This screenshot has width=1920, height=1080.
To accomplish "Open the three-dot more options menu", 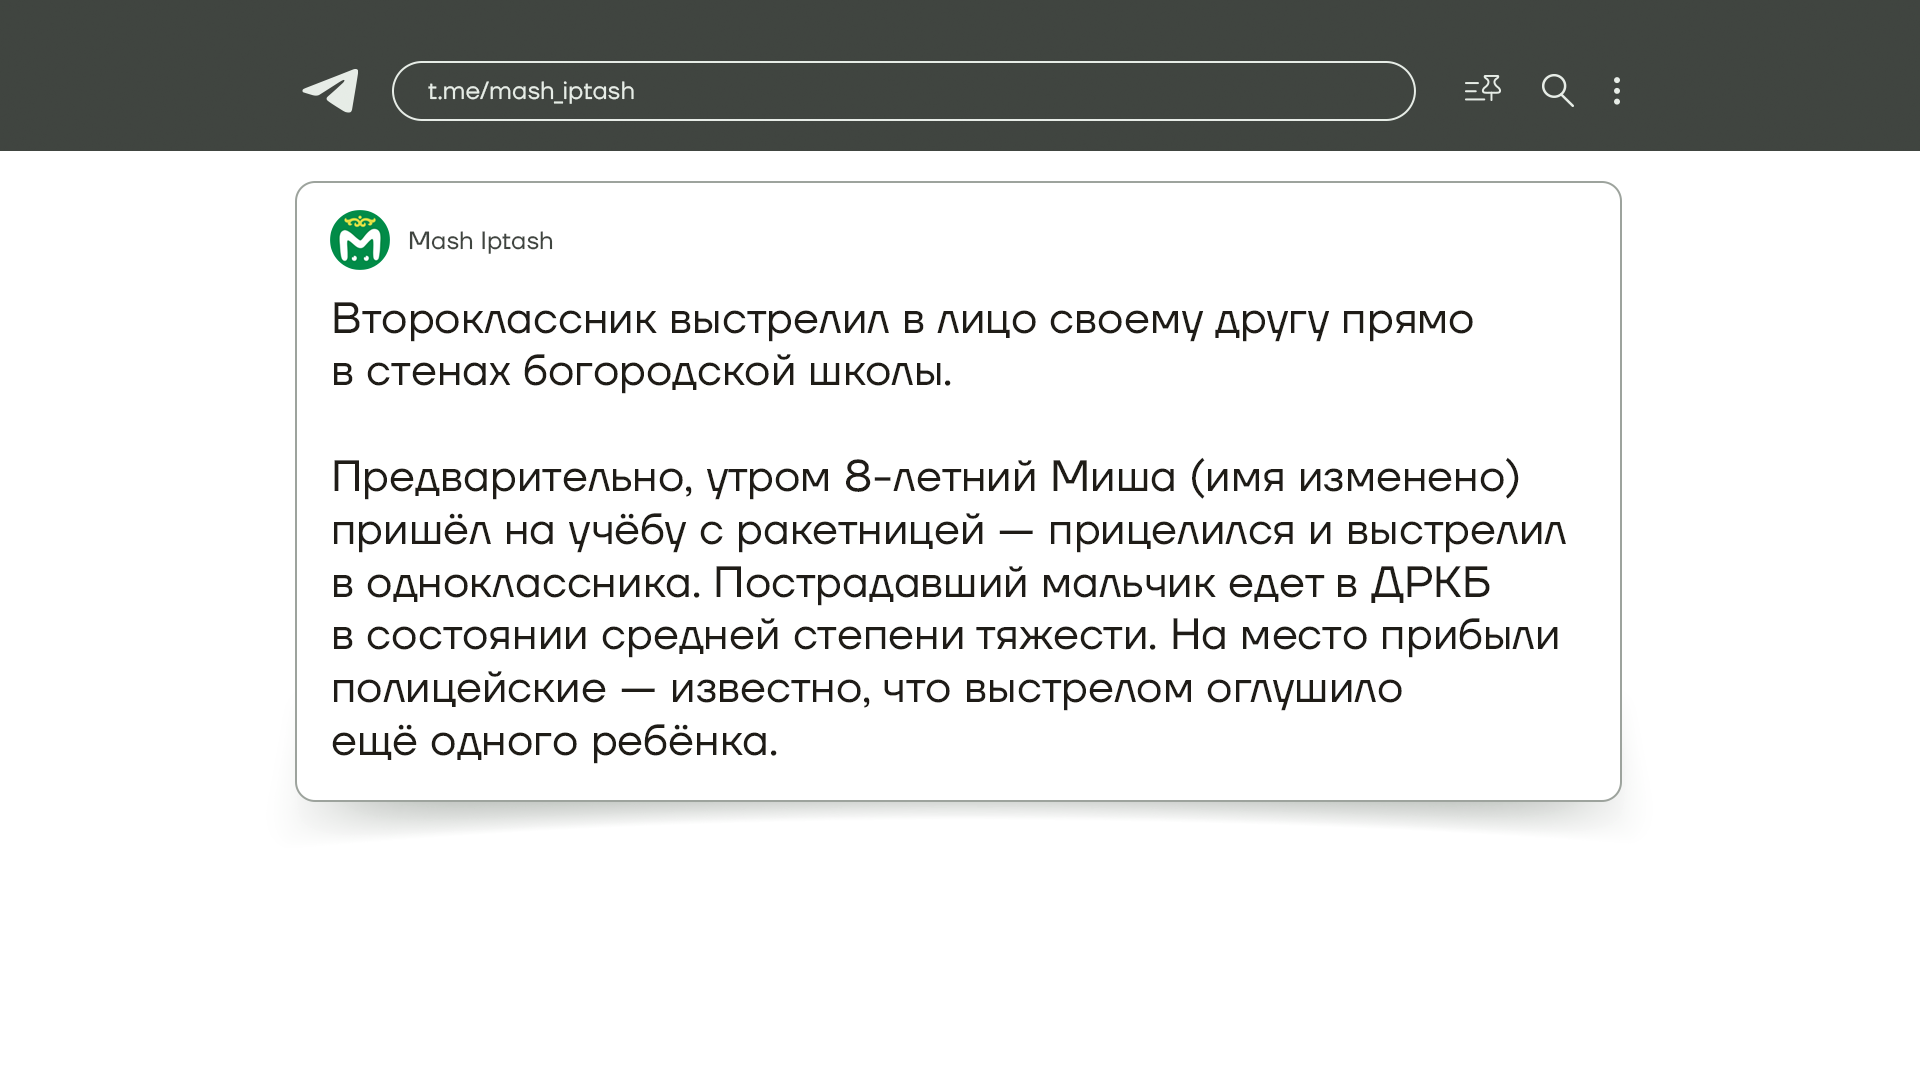I will point(1616,91).
